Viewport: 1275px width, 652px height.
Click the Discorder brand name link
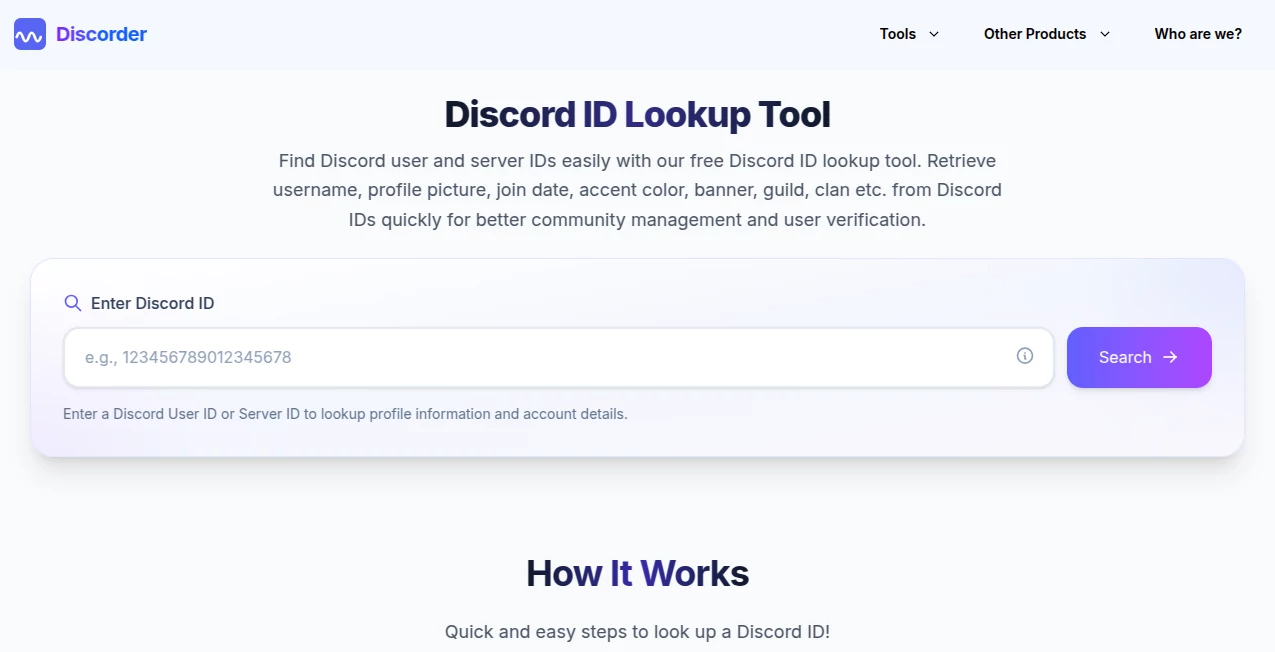[x=100, y=33]
